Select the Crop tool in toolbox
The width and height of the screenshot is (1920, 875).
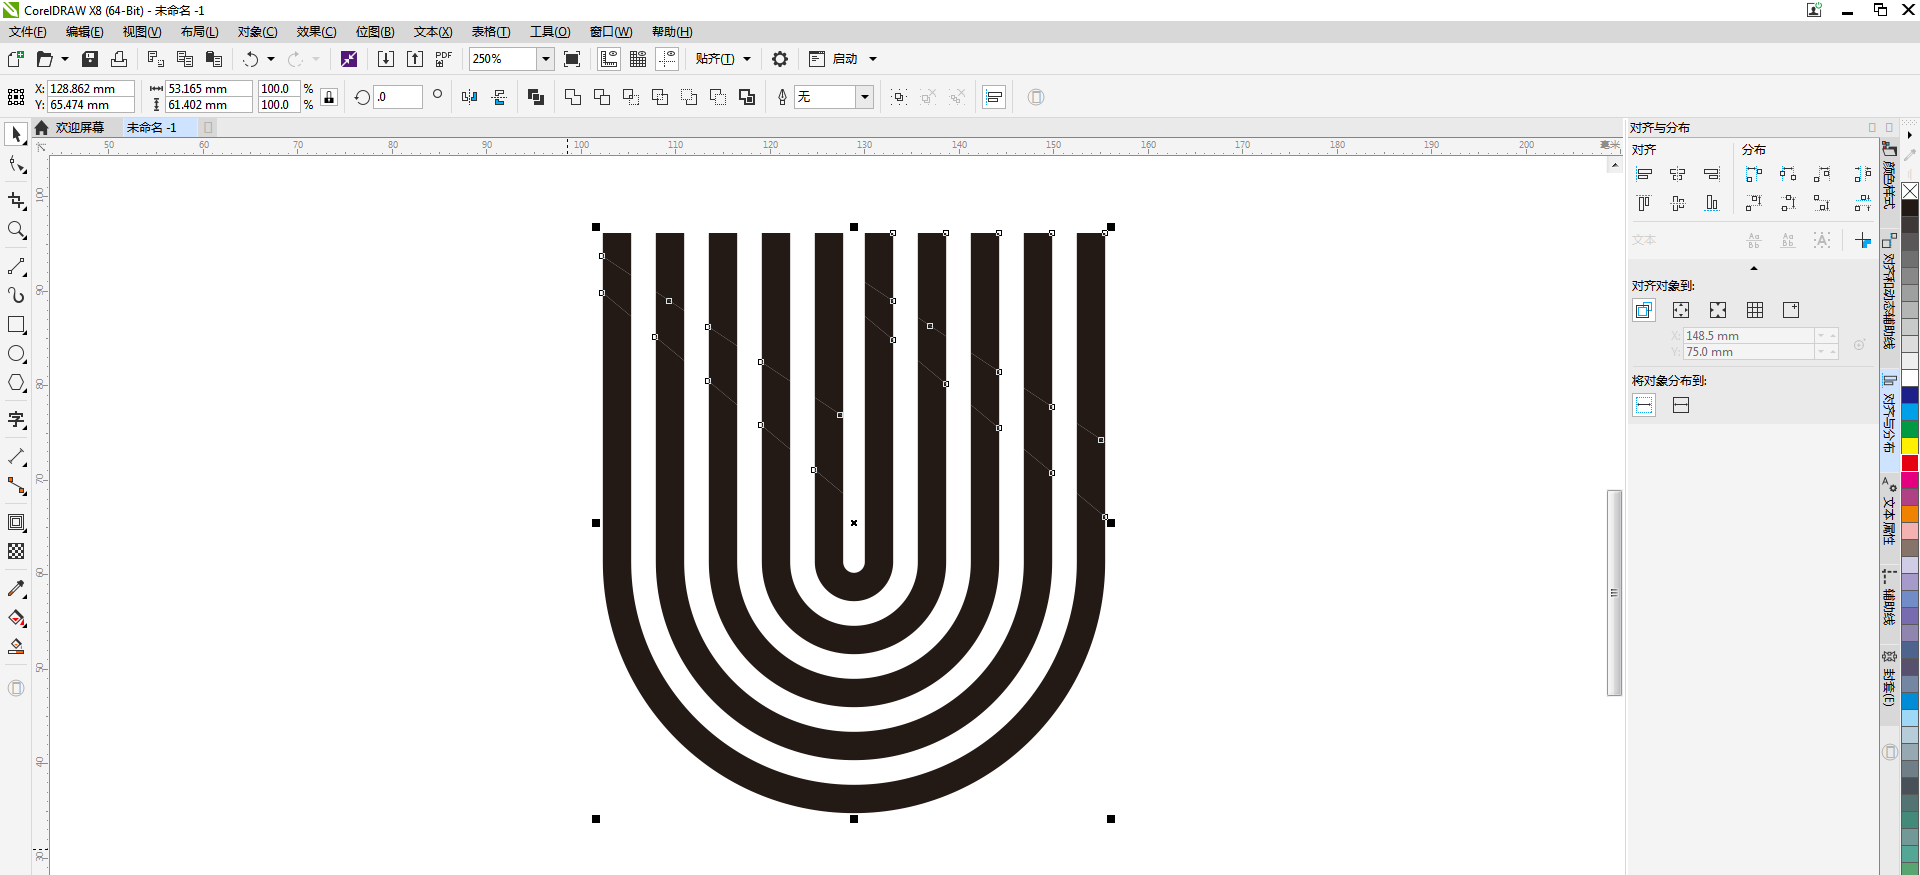[16, 201]
